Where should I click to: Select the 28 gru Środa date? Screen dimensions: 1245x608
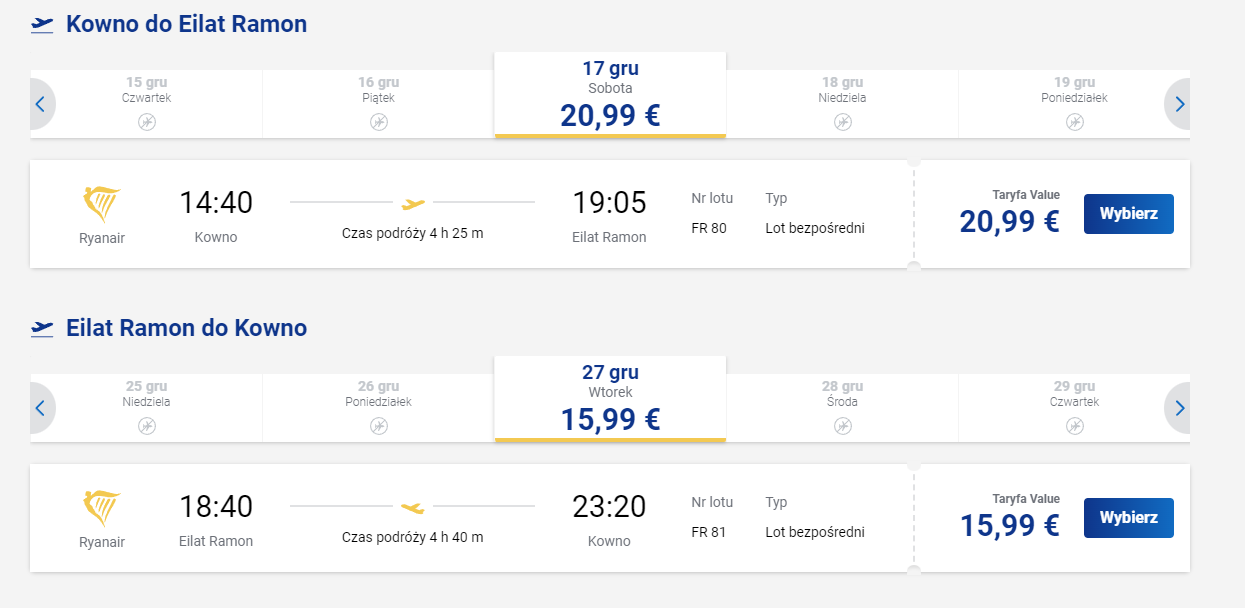(x=842, y=408)
